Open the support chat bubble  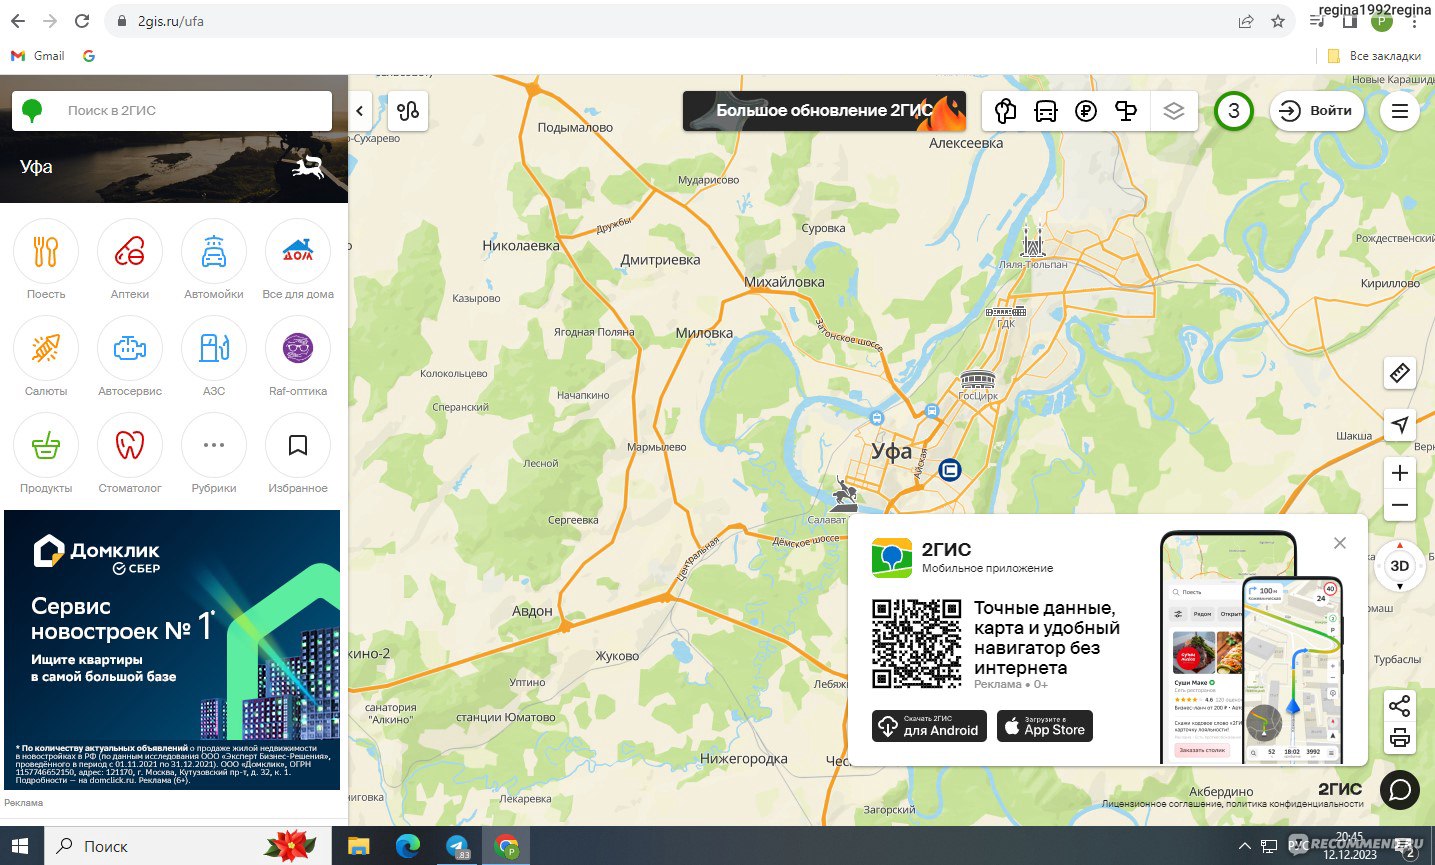click(1400, 790)
